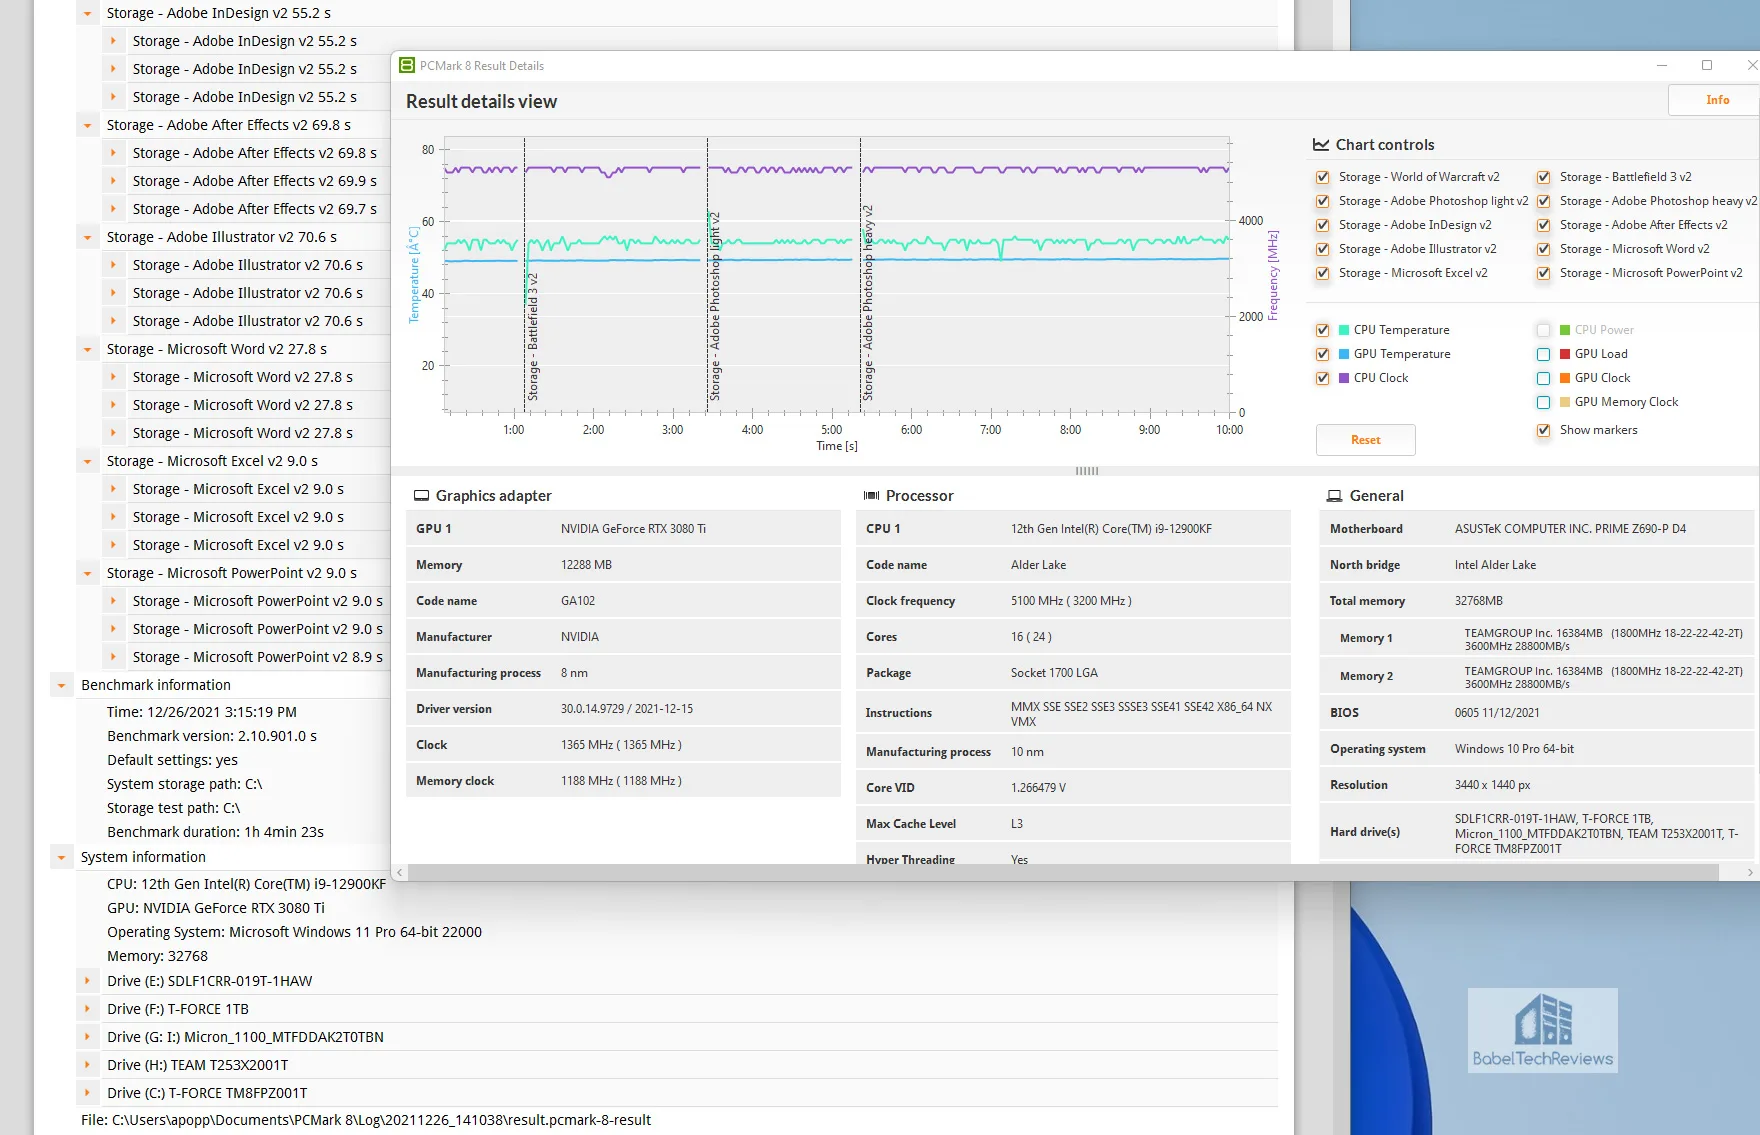This screenshot has height=1135, width=1760.
Task: Expand Drive (F:) T-FORCE 1TB entry
Action: click(87, 1009)
